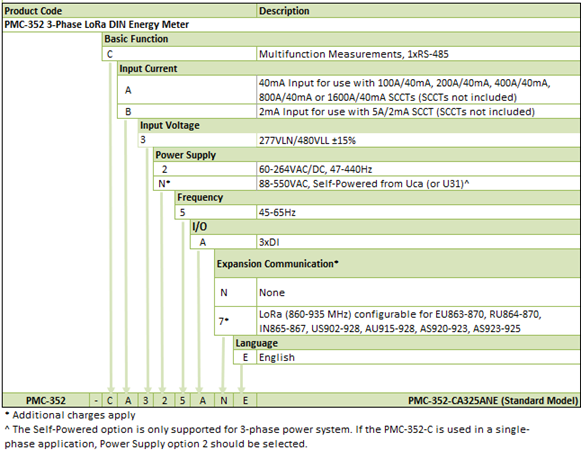Click the Self-Powered option footnote text
Image resolution: width=581 pixels, height=450 pixels.
tap(267, 437)
